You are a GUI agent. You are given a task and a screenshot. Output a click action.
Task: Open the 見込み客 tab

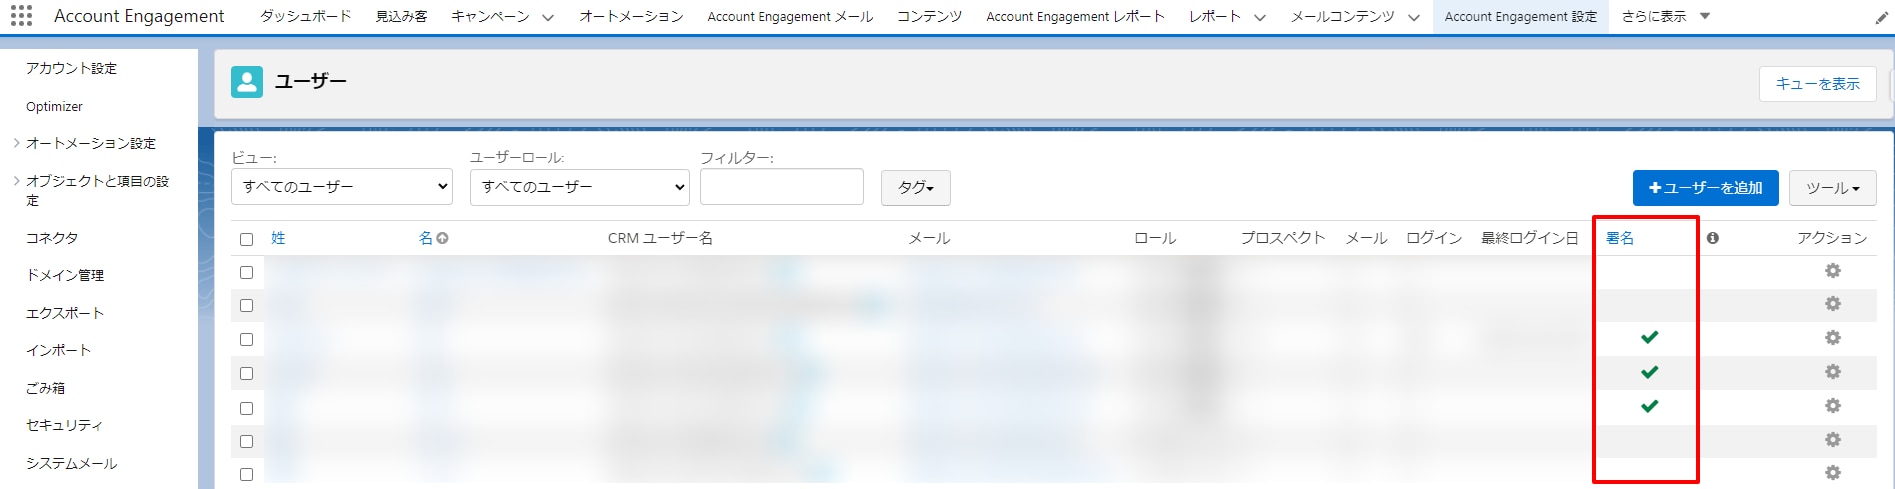tap(401, 16)
